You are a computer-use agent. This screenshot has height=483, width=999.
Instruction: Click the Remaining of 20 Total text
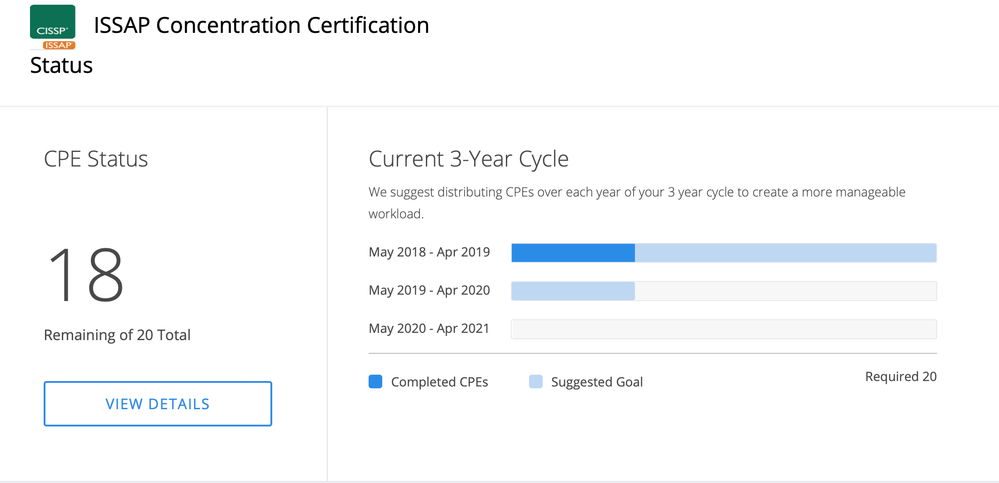pos(117,335)
